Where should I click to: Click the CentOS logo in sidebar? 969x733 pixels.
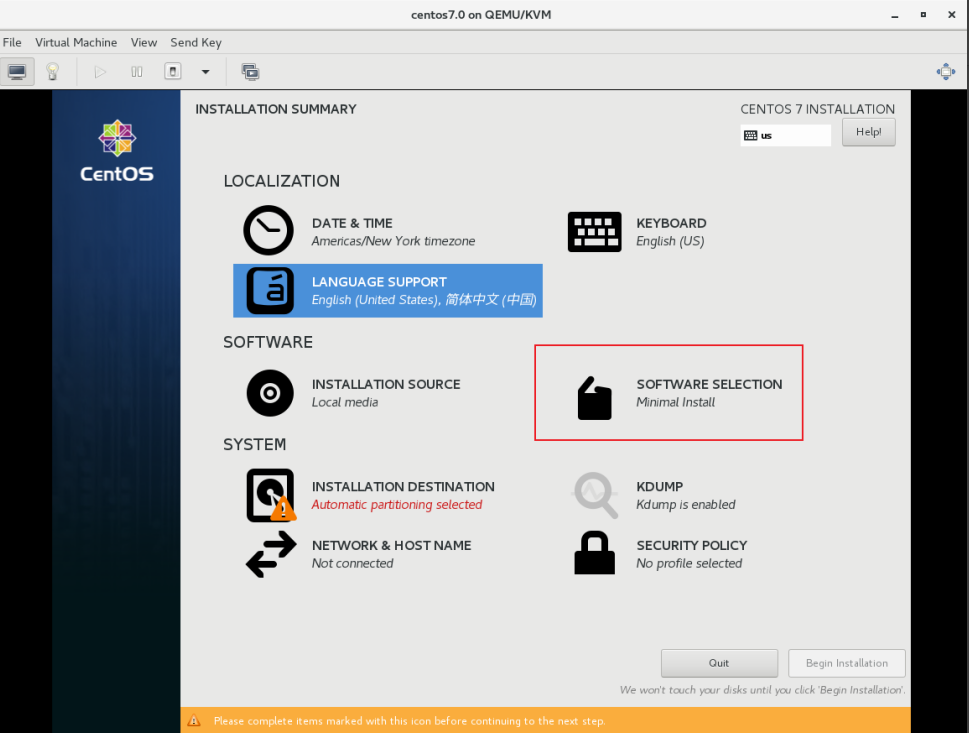click(x=117, y=151)
